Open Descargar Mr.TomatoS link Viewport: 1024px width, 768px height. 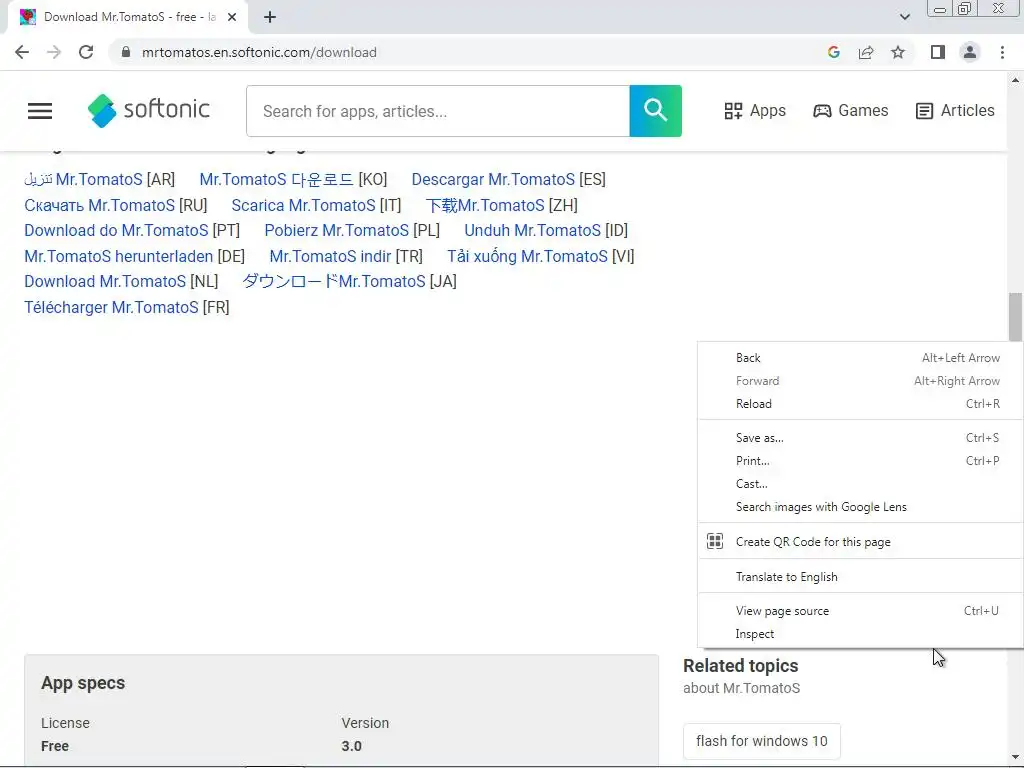[493, 180]
